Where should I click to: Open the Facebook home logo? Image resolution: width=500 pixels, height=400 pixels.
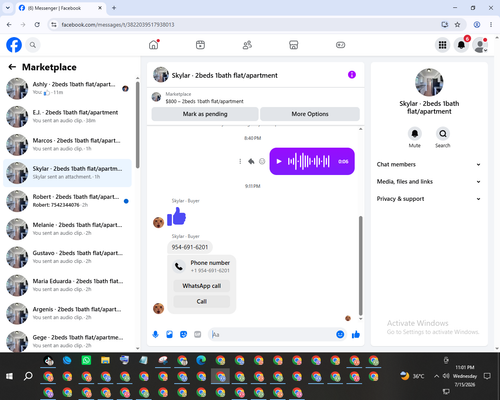coord(14,45)
